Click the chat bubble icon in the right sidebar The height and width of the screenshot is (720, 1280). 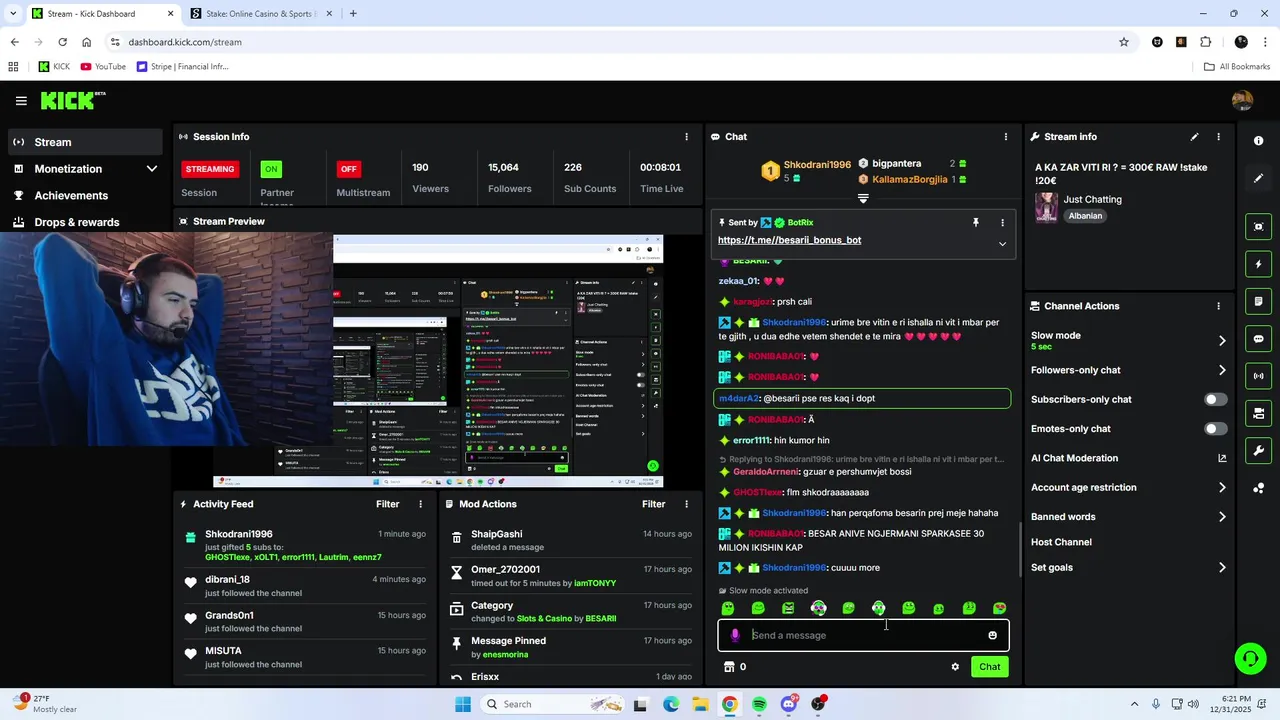click(x=1258, y=339)
